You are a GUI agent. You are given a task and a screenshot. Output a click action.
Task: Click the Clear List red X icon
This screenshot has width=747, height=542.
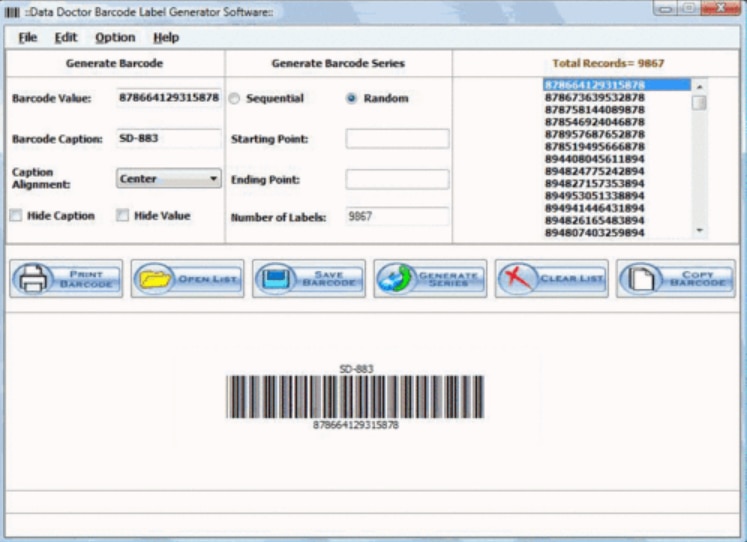pyautogui.click(x=518, y=279)
